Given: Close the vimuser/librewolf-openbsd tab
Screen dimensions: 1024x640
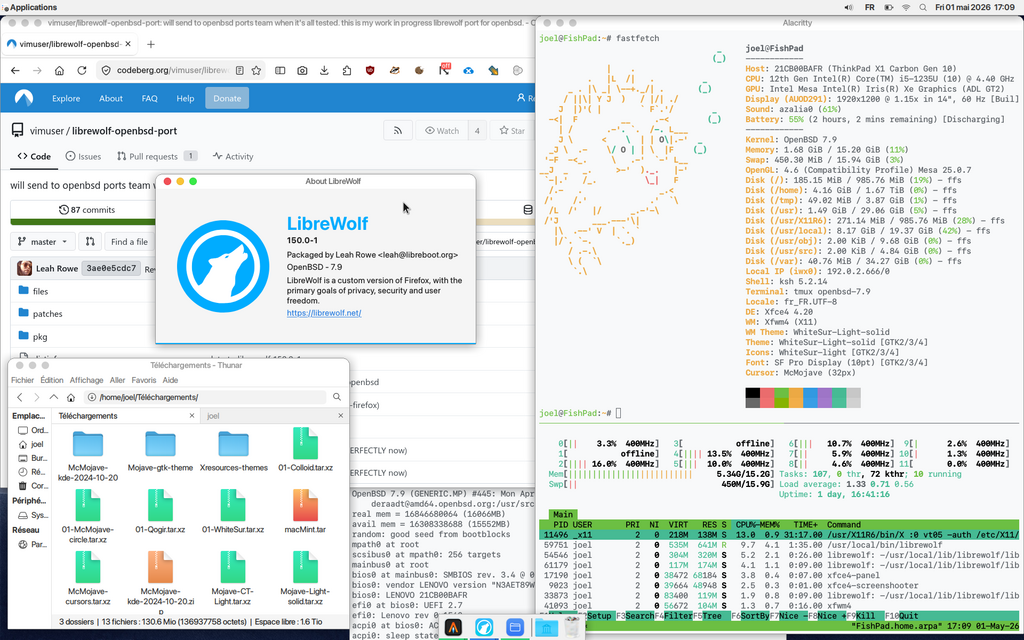Looking at the screenshot, I should (x=128, y=44).
